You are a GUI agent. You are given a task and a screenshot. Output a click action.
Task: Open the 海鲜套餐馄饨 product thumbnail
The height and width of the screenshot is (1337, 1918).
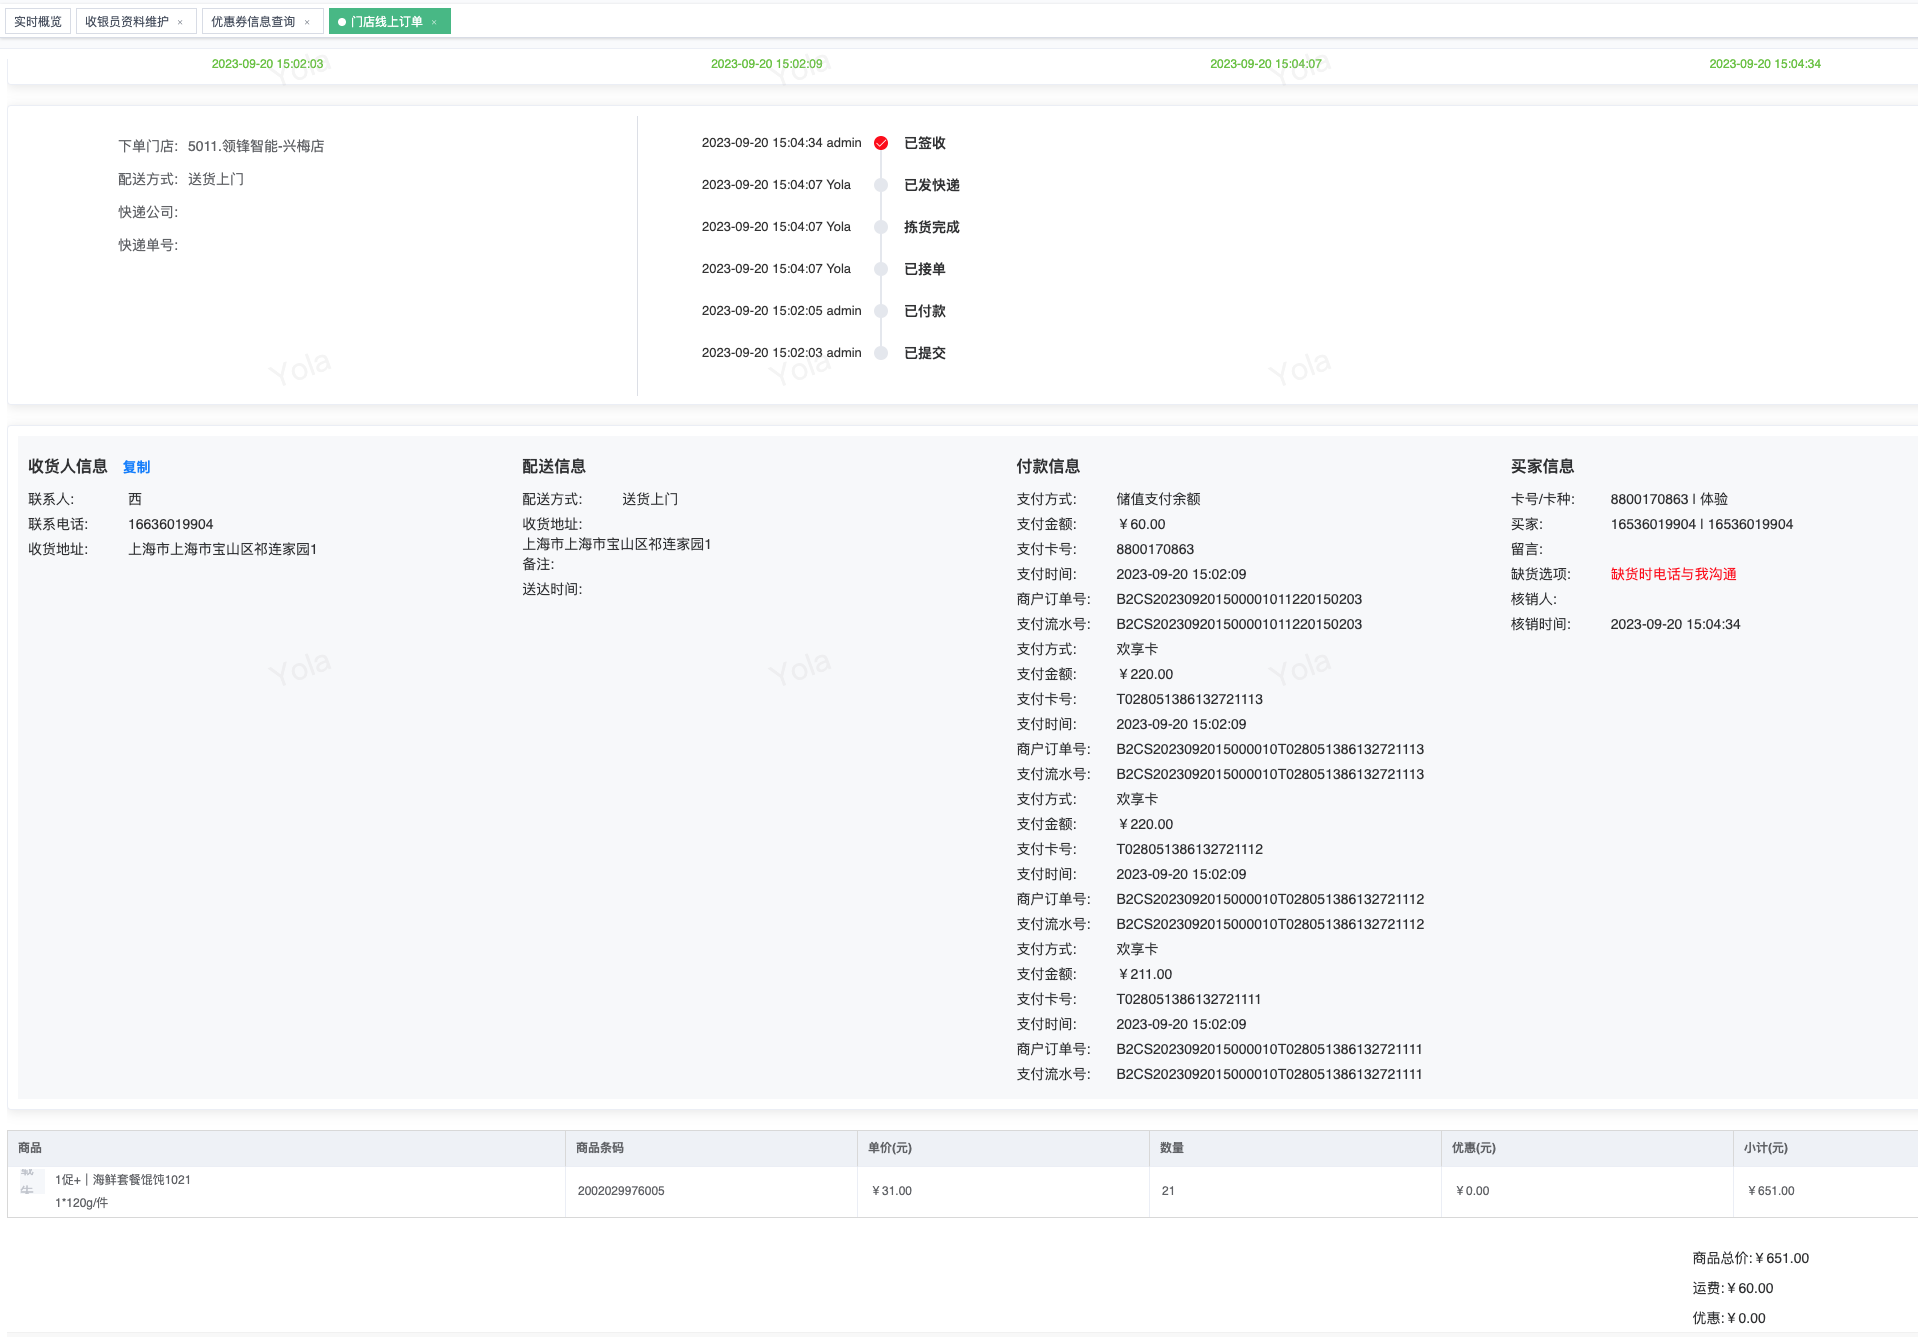(x=28, y=1183)
